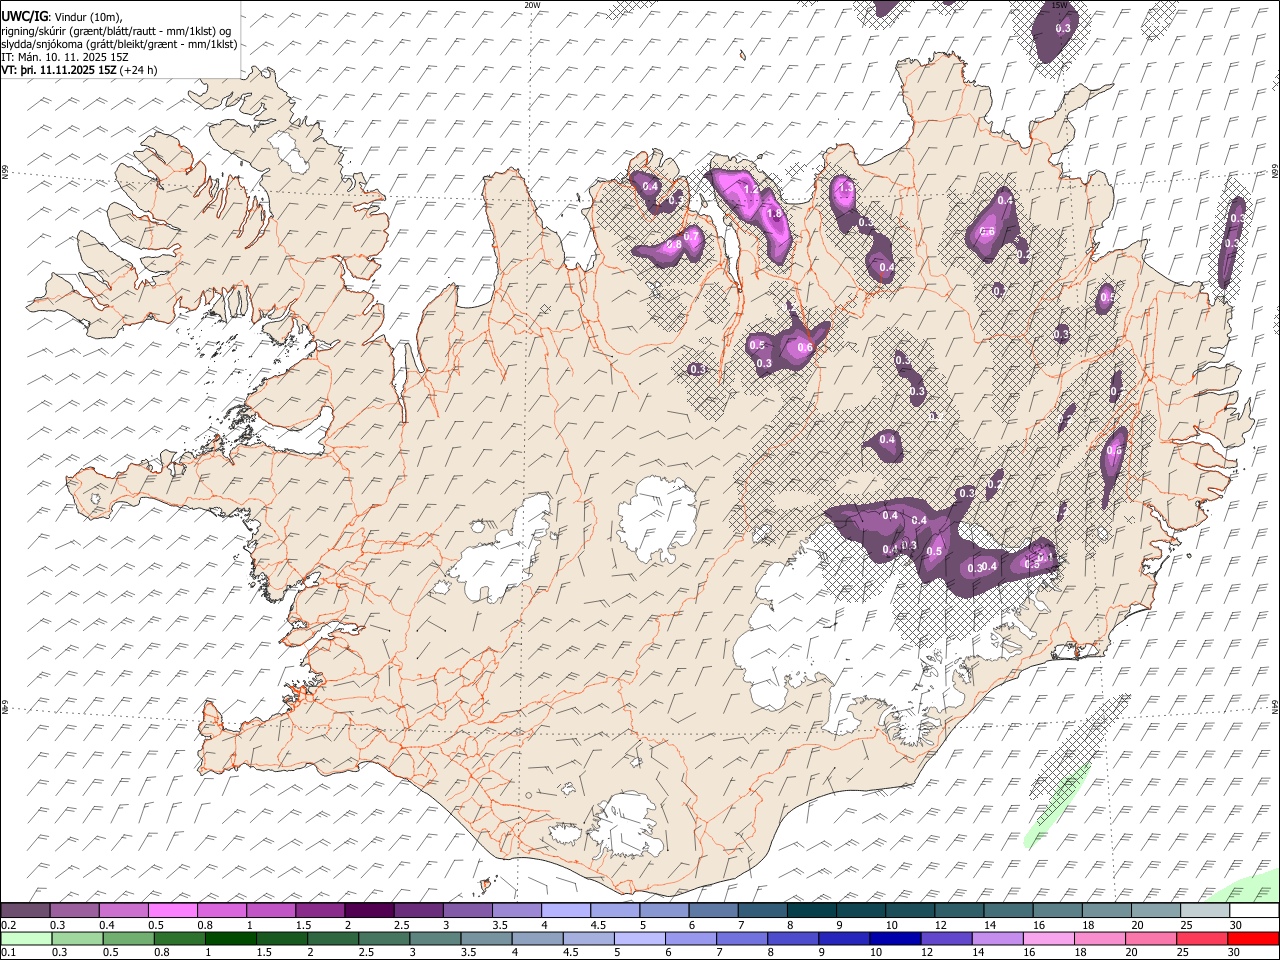Click the '0.2' label in the upper scale

8,925
